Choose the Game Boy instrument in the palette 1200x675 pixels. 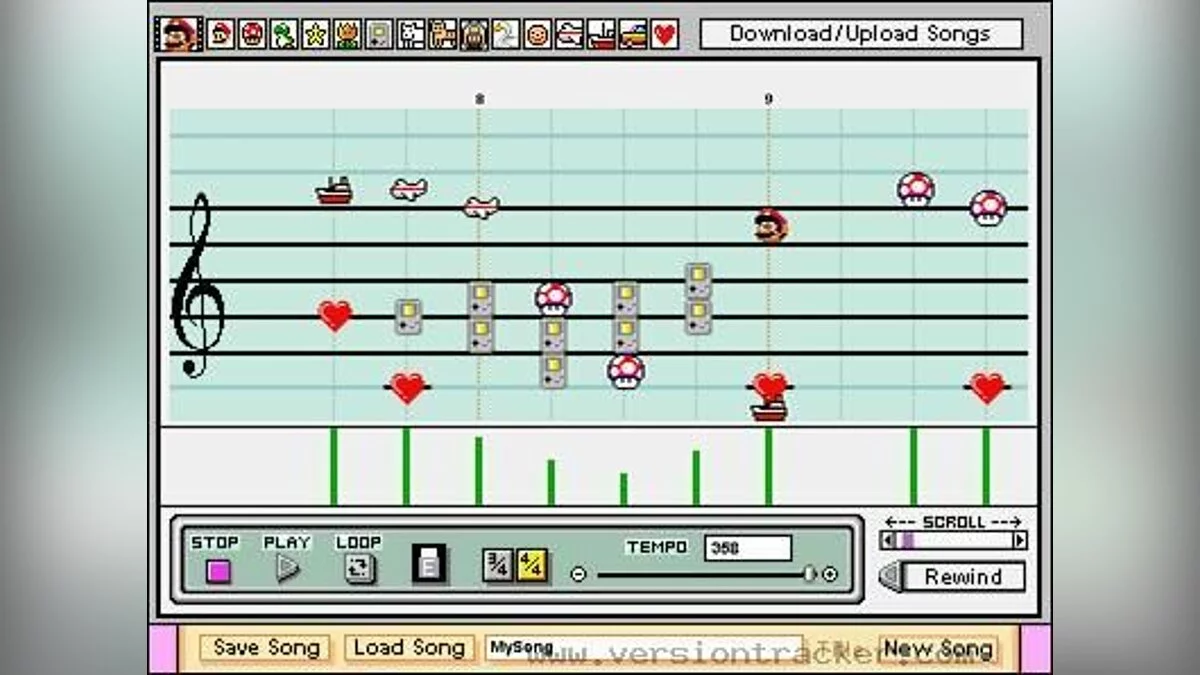point(379,35)
